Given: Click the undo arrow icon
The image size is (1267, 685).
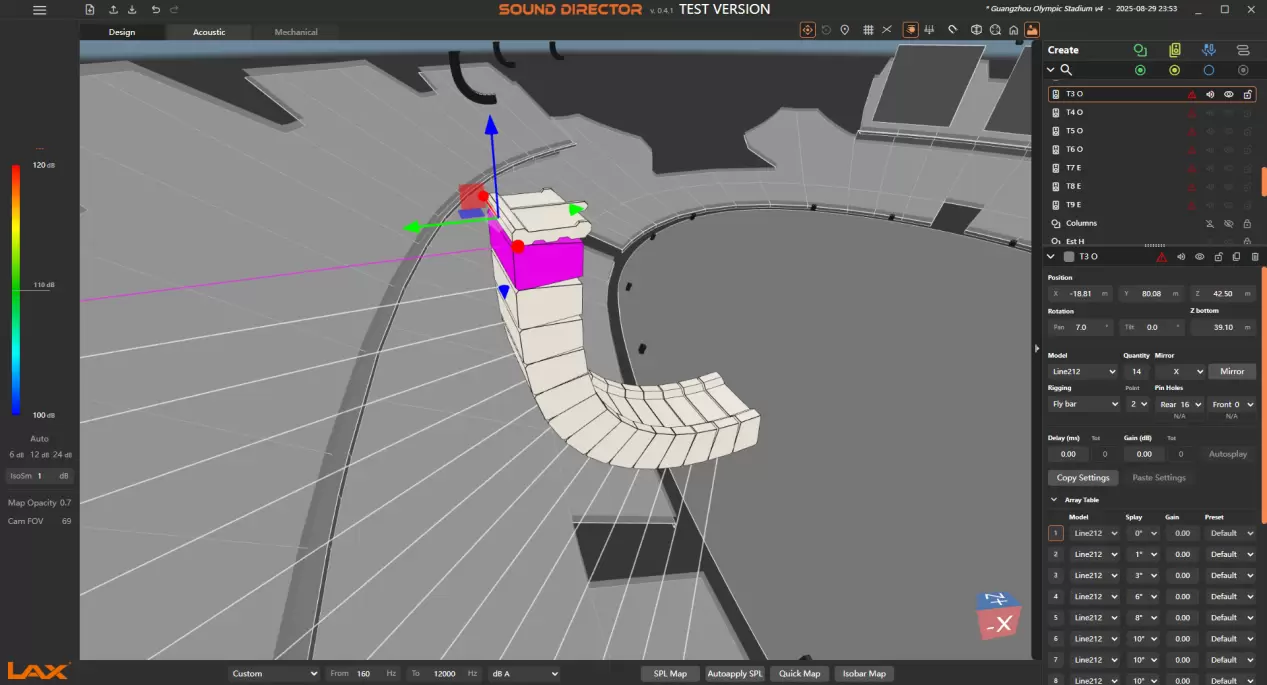Looking at the screenshot, I should click(x=155, y=10).
